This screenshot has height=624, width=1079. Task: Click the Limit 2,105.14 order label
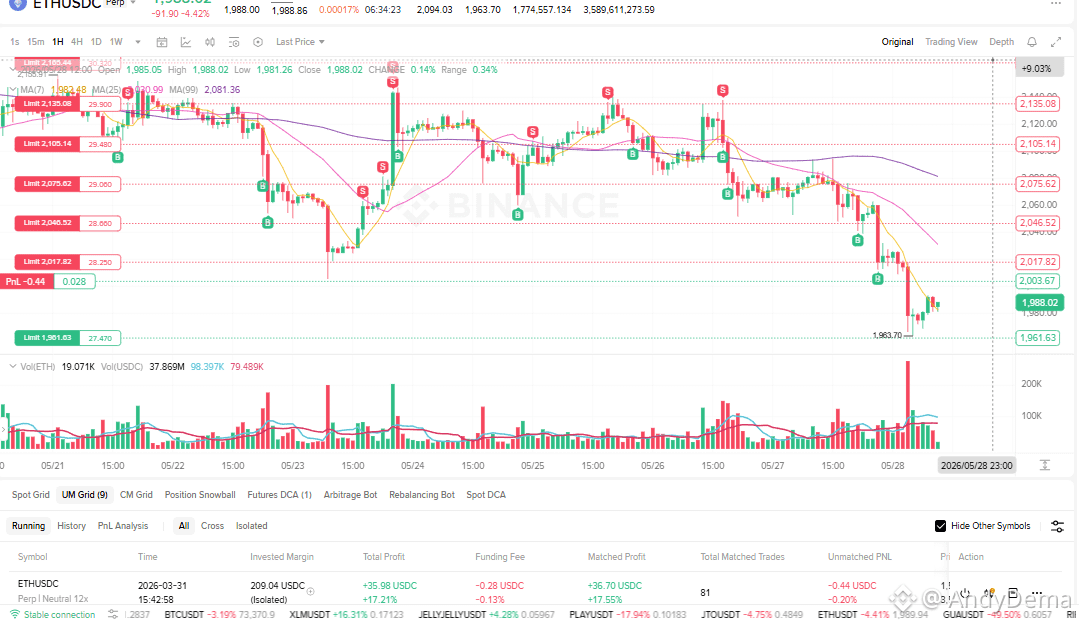tap(47, 144)
